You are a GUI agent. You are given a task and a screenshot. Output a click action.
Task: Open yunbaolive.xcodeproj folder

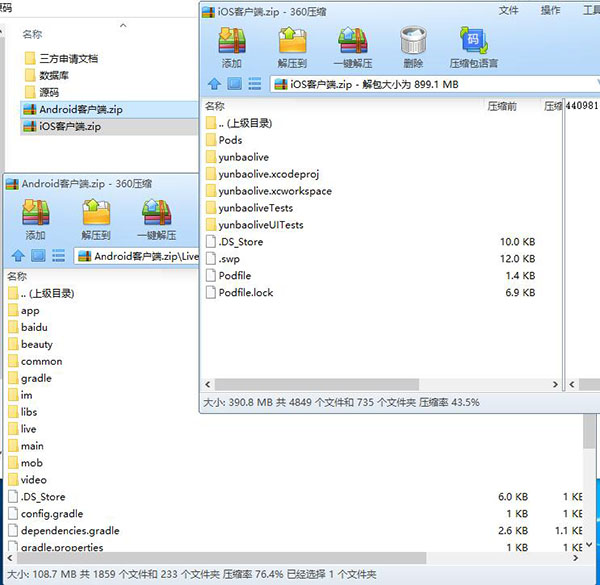click(262, 174)
